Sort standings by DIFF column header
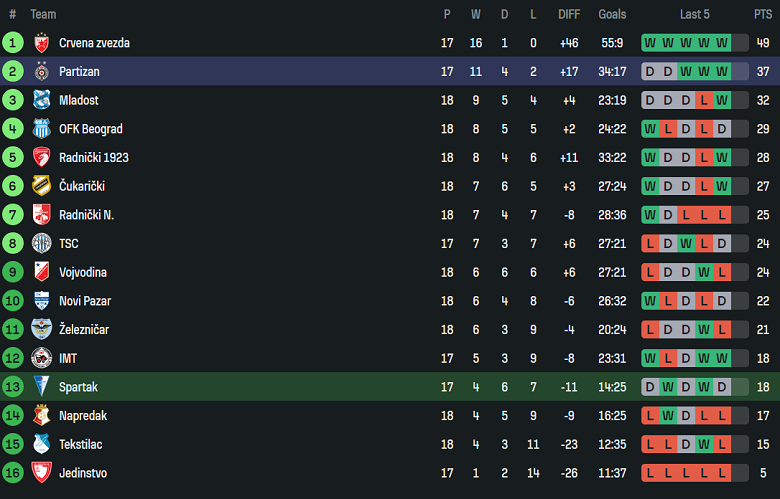Image resolution: width=780 pixels, height=499 pixels. coord(569,14)
